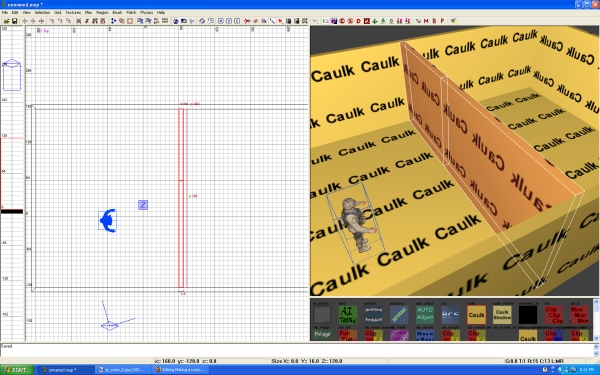Click the red B toolbar icon
The image size is (600, 375).
(434, 21)
